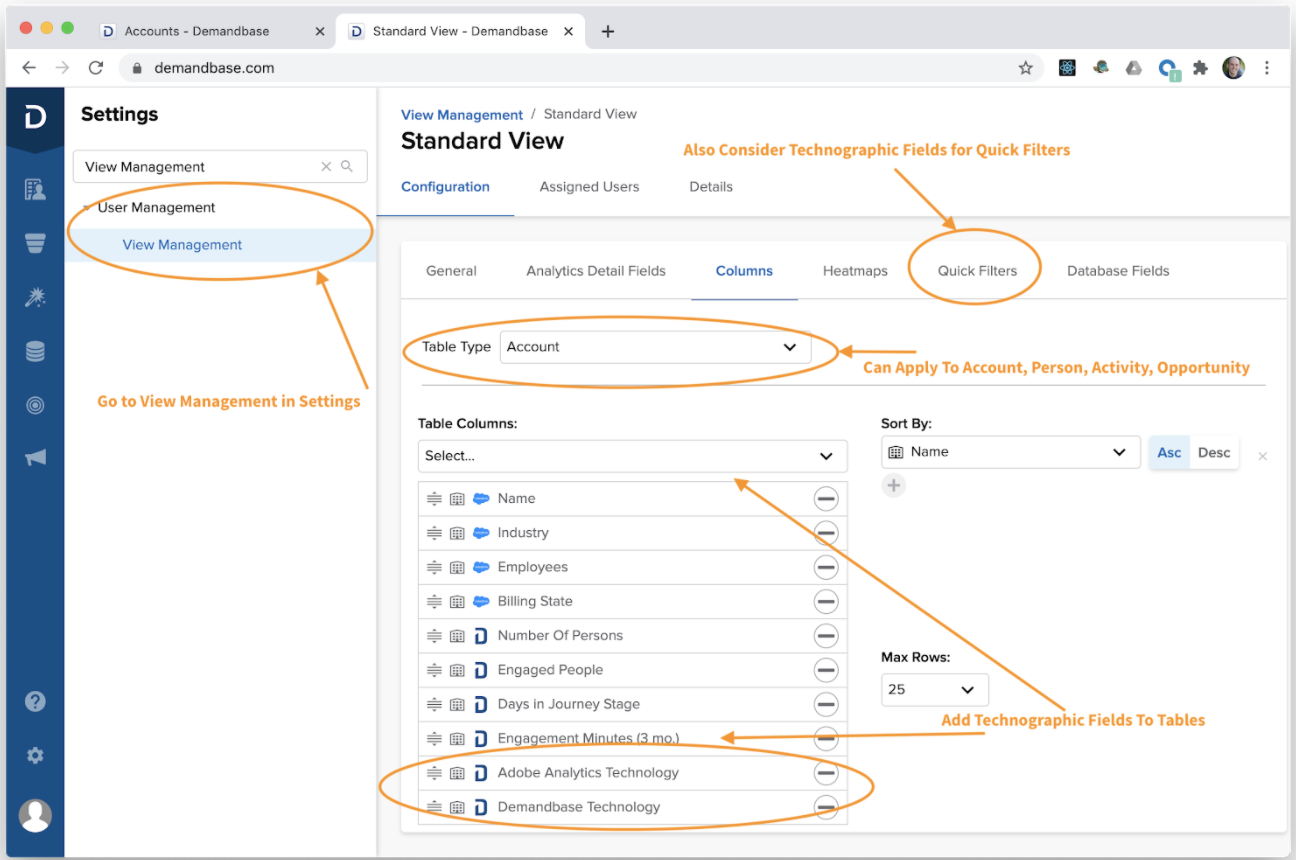Clear the View Management search text
Screen dimensions: 1296x860
[x=326, y=167]
